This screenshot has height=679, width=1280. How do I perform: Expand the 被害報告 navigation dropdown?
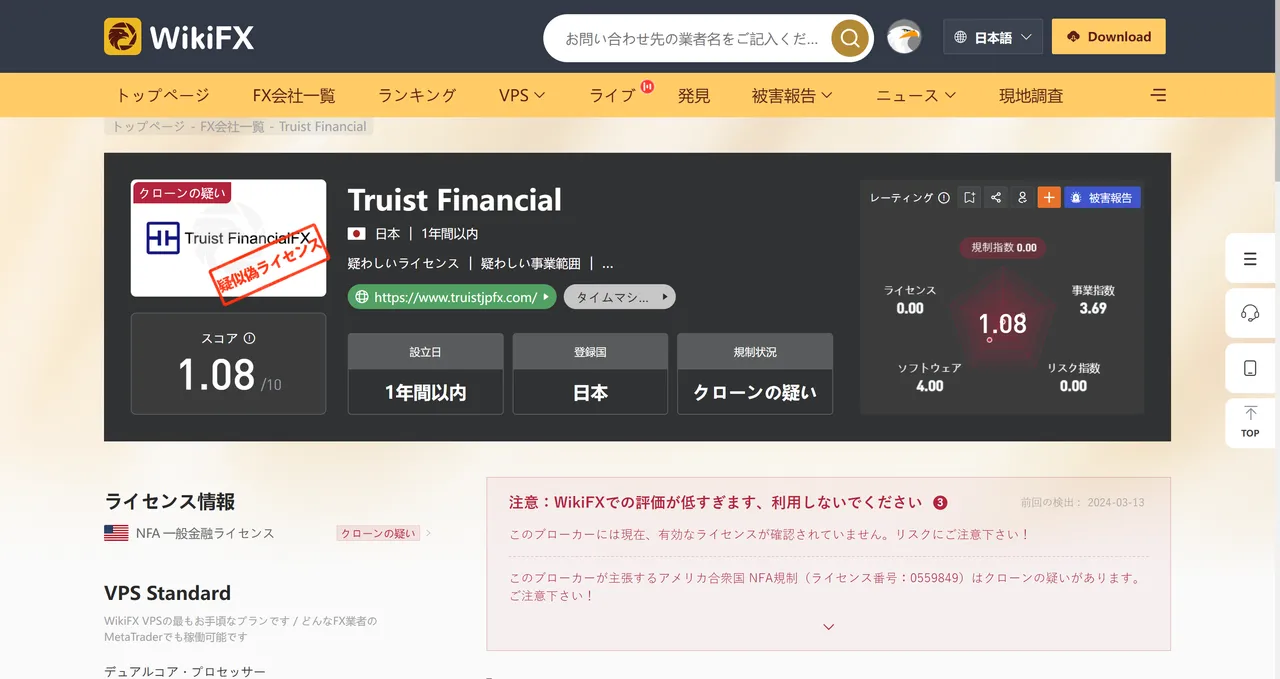pos(792,95)
